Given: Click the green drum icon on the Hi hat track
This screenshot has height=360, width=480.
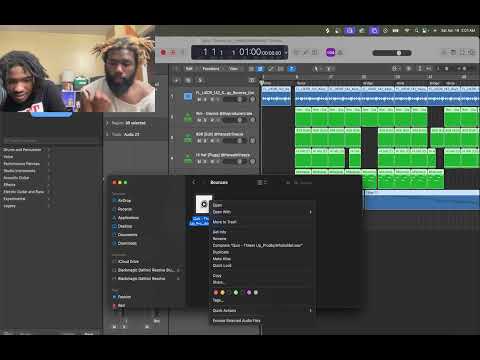Looking at the screenshot, I should coord(188,159).
